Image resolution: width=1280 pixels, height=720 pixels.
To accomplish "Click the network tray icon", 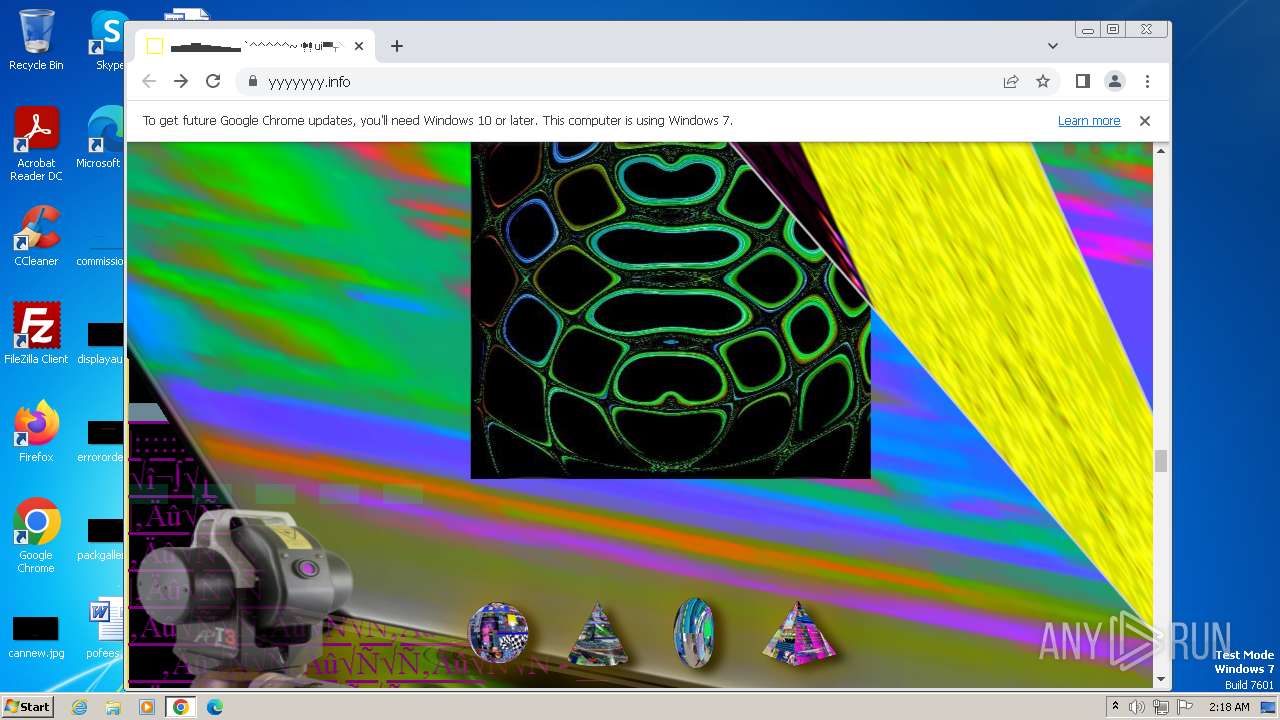I will tap(1161, 707).
